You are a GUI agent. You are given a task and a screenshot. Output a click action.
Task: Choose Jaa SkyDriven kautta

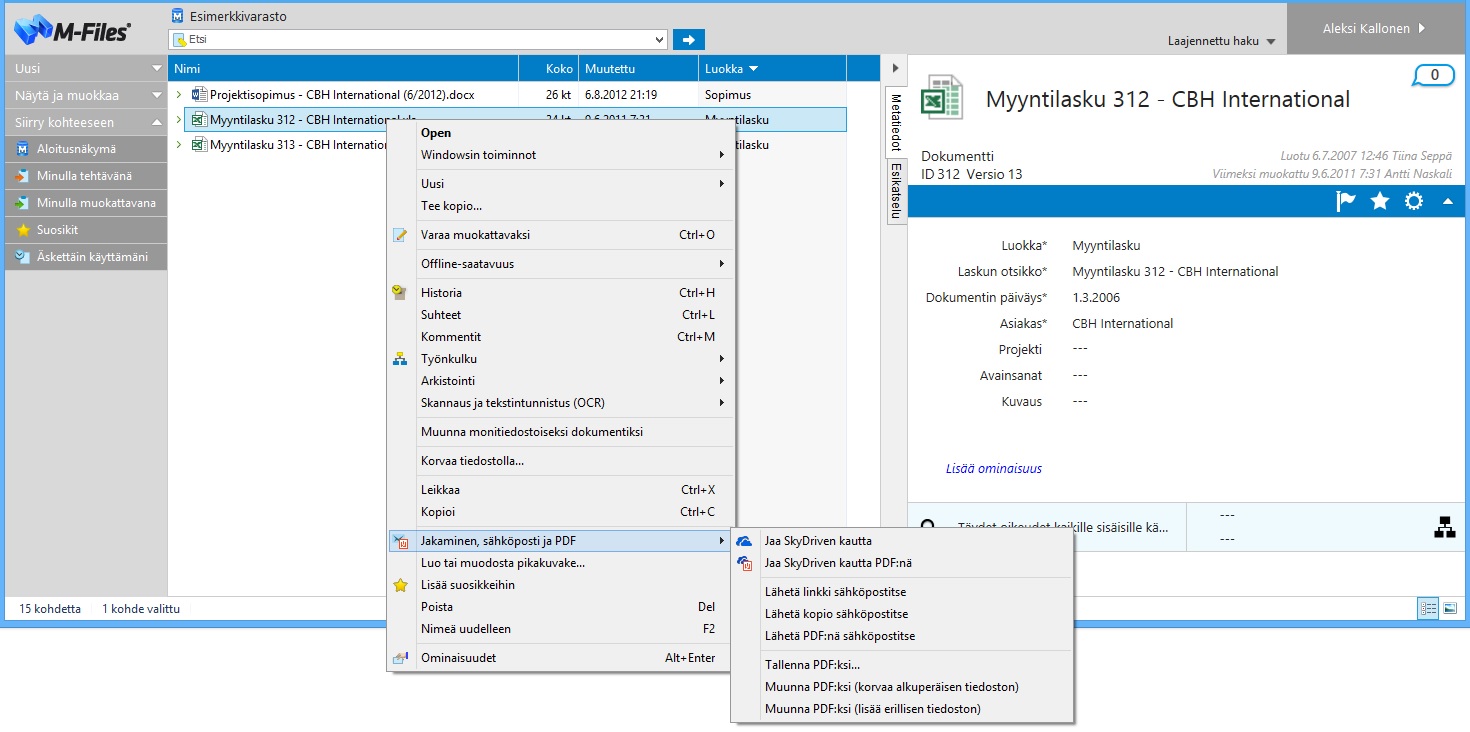click(x=903, y=541)
